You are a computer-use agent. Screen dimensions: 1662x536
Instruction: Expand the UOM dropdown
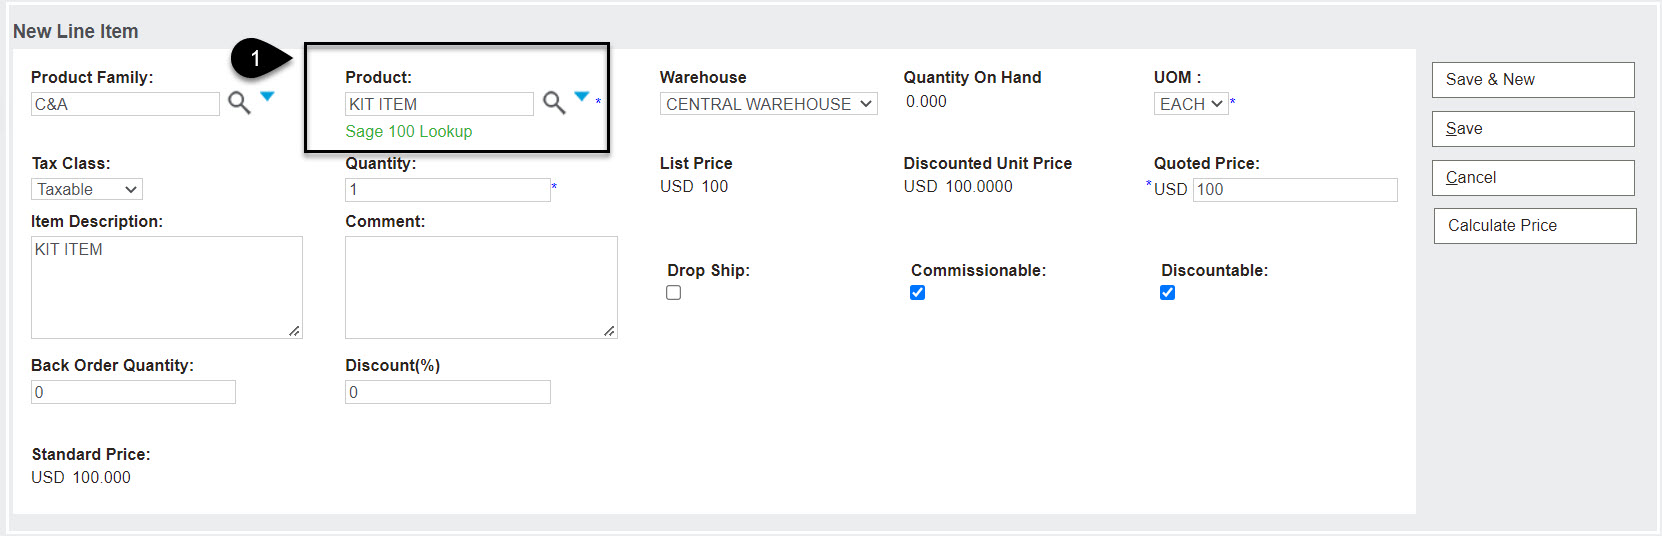1190,104
